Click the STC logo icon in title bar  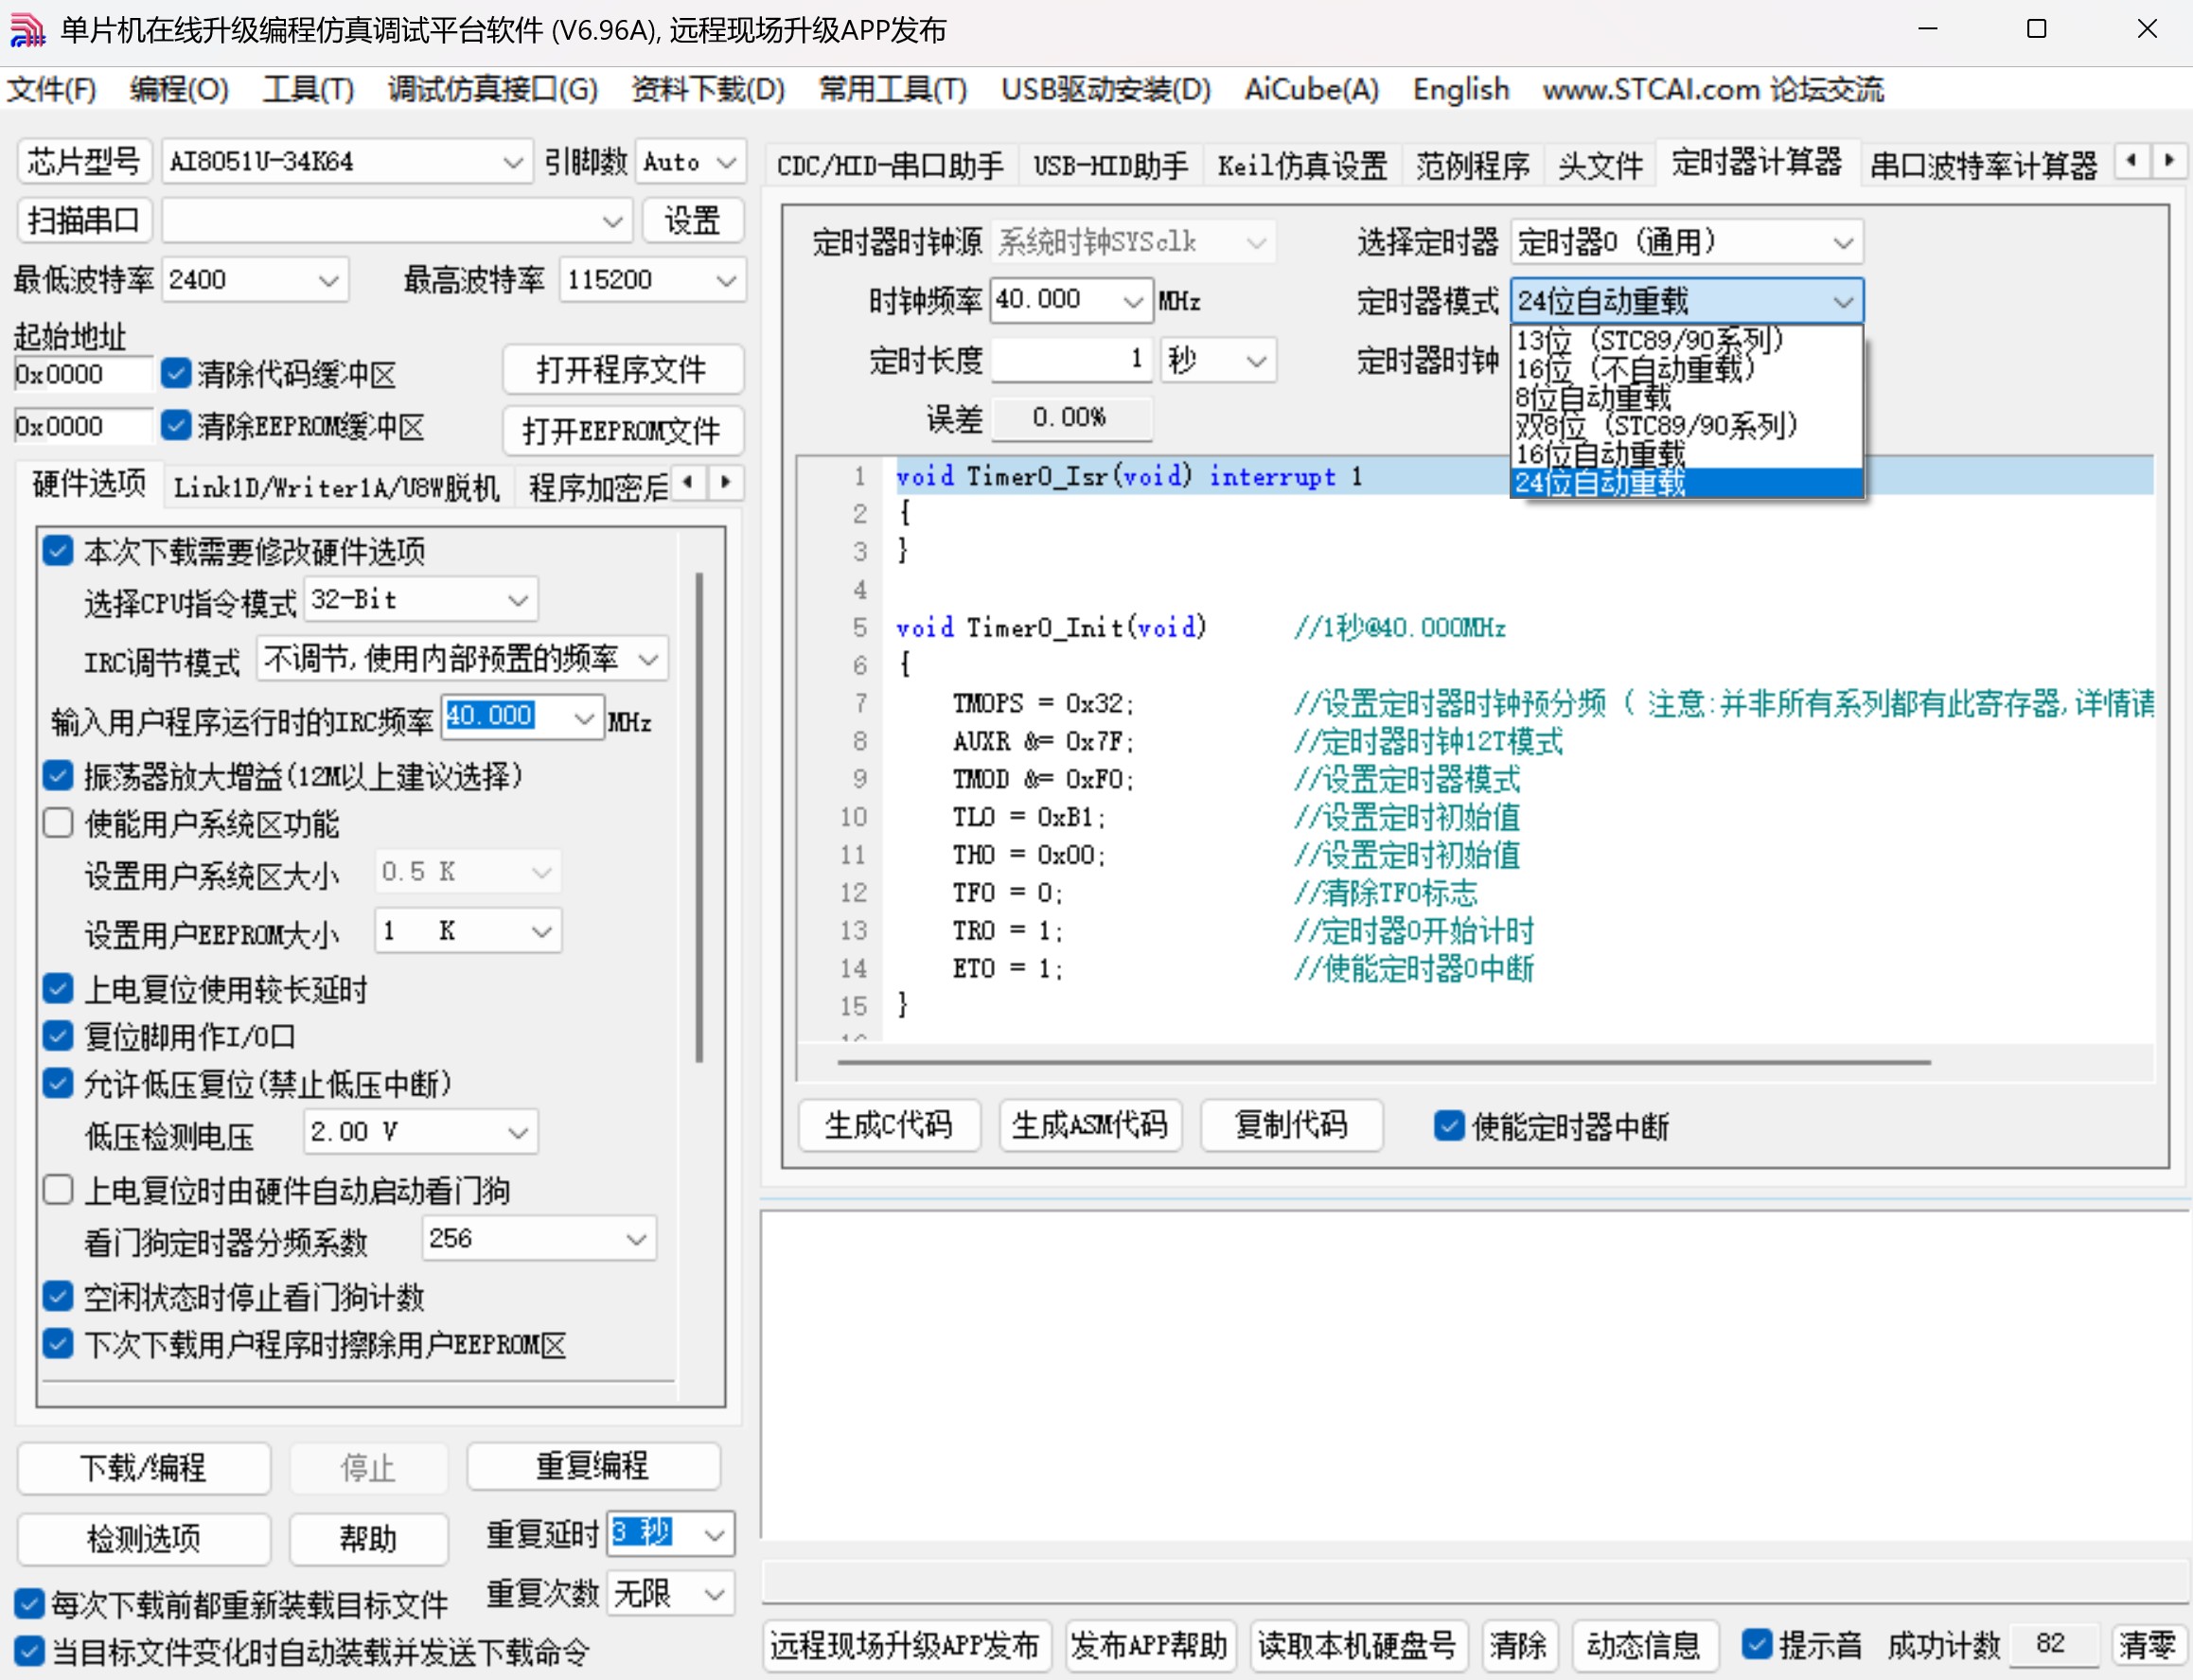click(27, 29)
